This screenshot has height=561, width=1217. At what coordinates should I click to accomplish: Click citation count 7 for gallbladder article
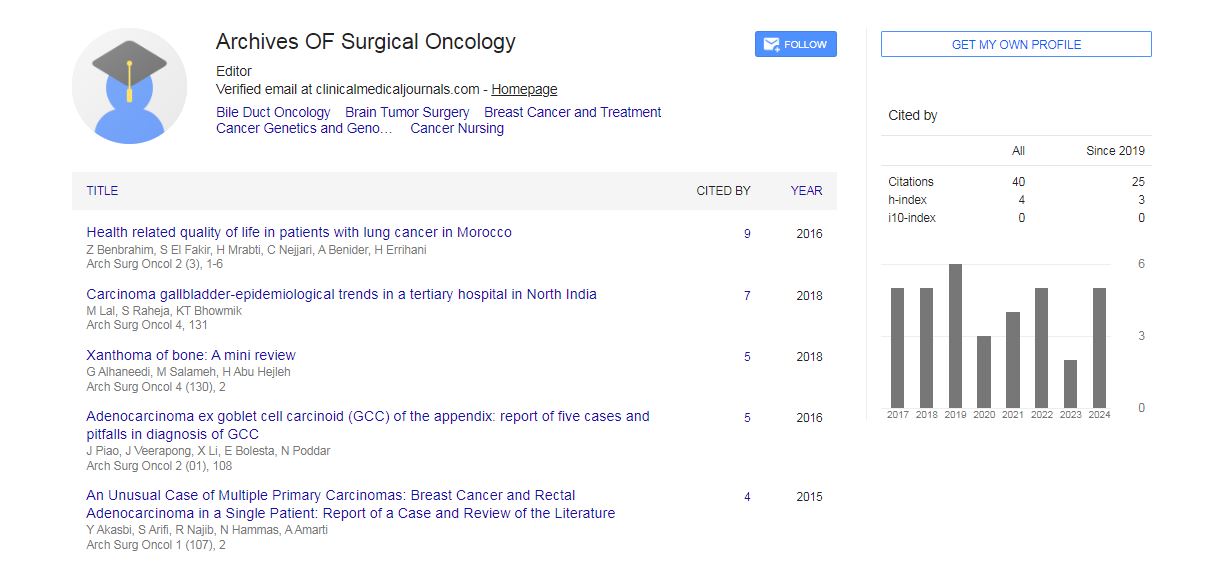pyautogui.click(x=747, y=296)
